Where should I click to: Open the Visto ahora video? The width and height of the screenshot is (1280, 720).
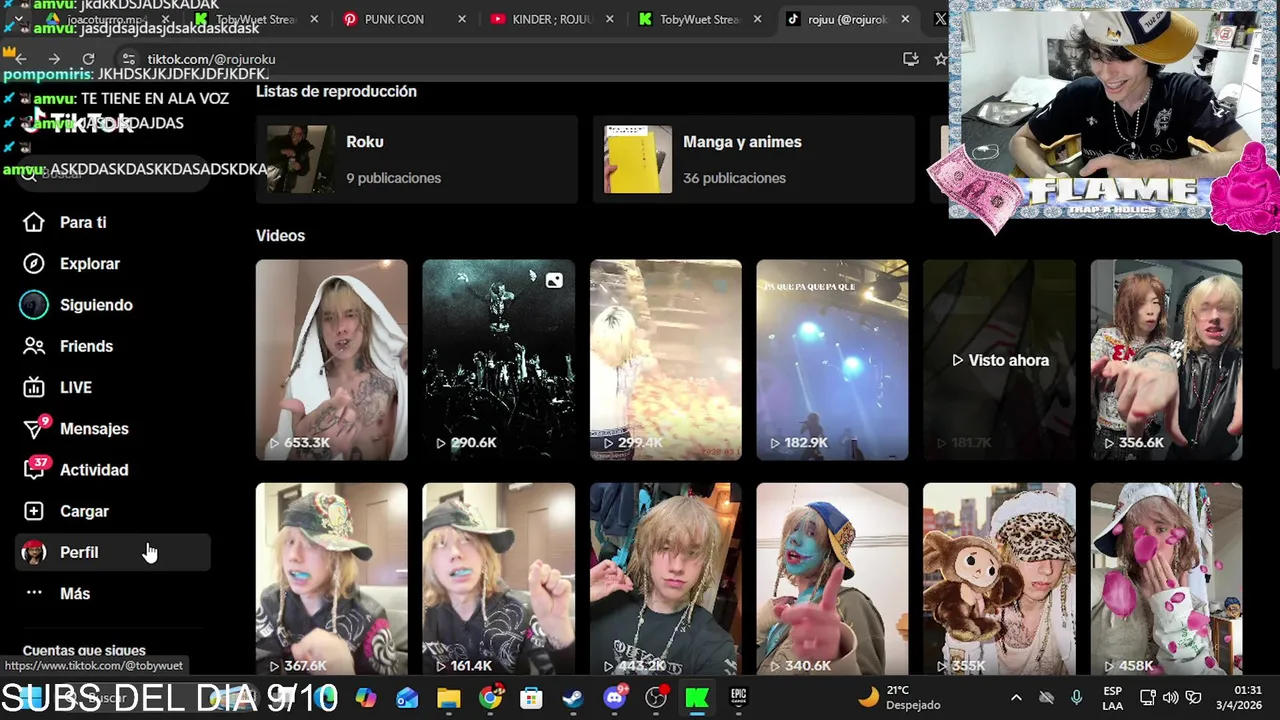pos(1000,360)
